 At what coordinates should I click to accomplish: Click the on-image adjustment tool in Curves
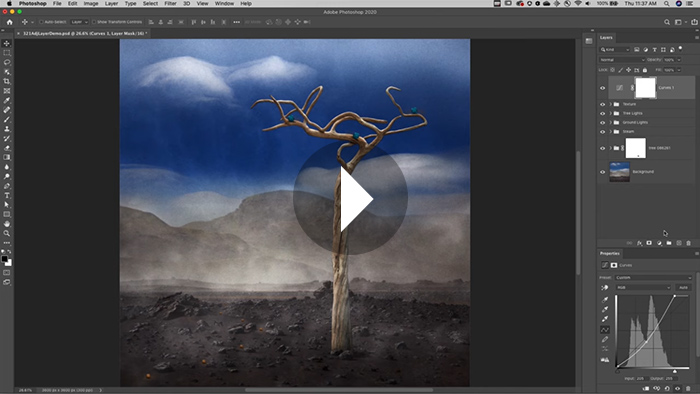coord(604,288)
